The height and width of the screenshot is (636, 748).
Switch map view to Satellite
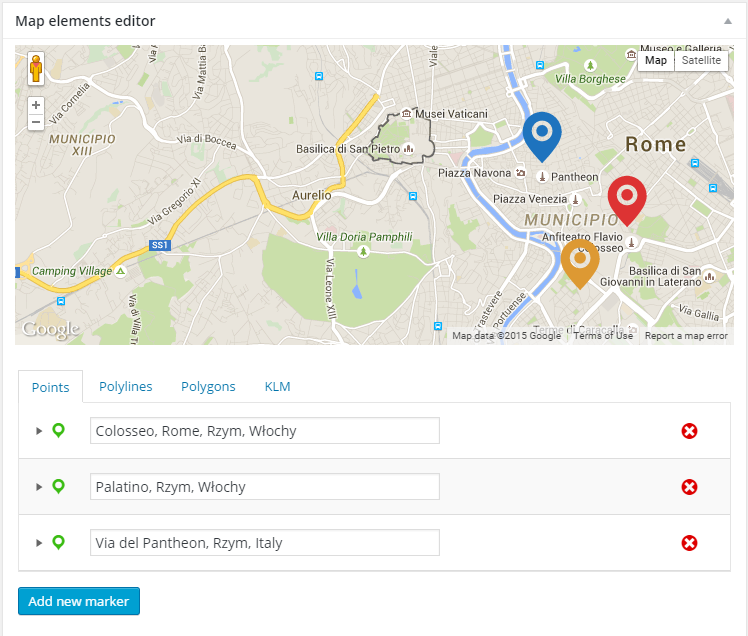point(701,60)
